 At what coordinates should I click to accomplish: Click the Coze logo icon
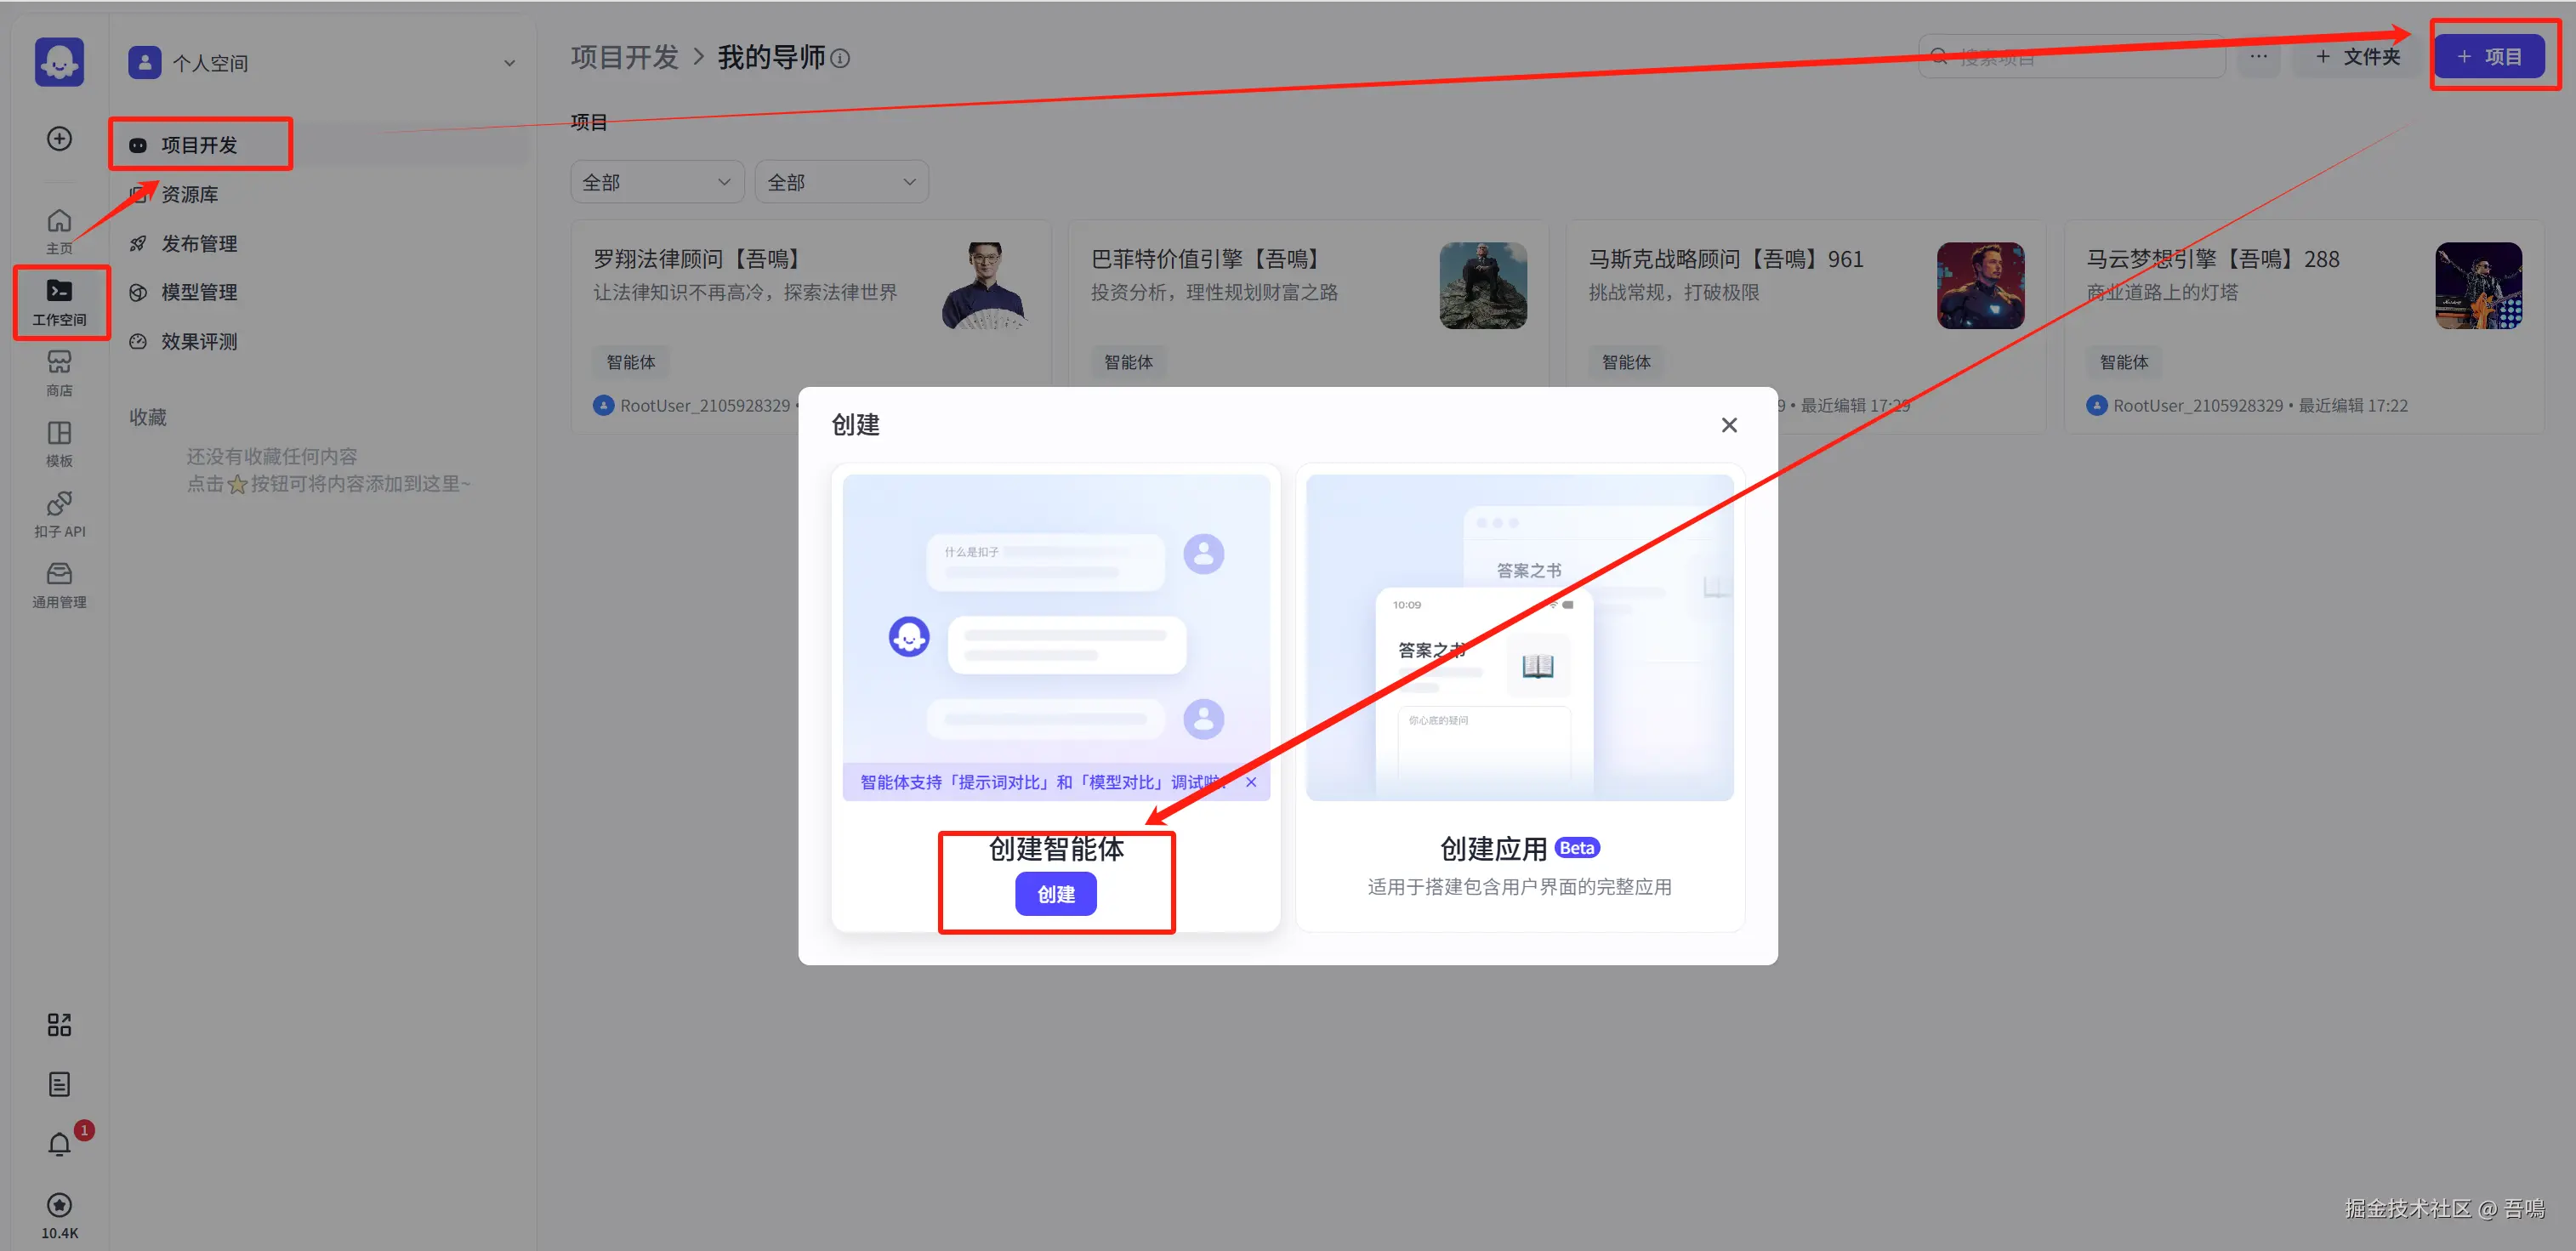(x=59, y=62)
